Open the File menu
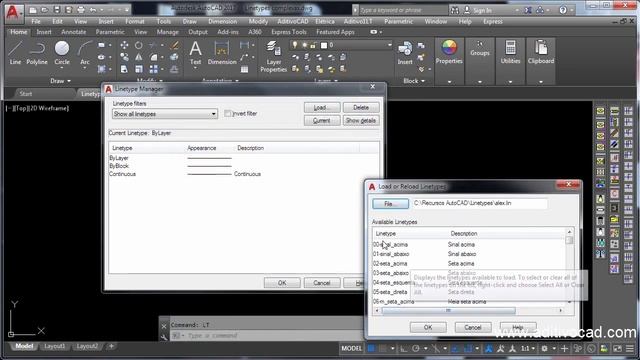Image resolution: width=640 pixels, height=360 pixels. (x=36, y=22)
